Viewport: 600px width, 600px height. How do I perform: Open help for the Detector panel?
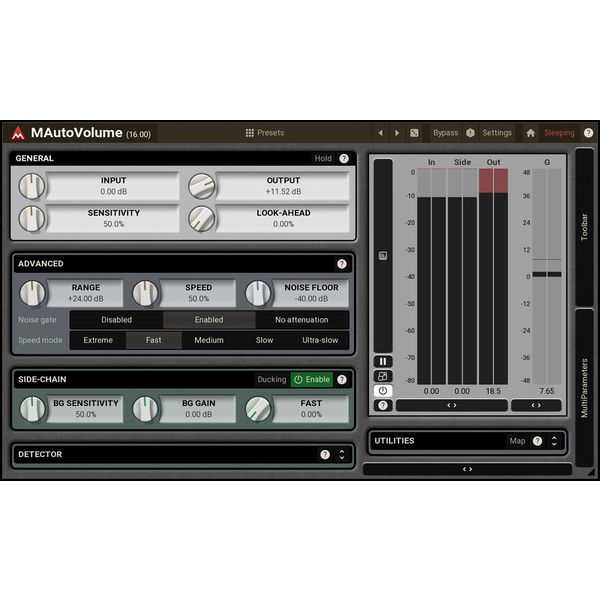[x=325, y=455]
